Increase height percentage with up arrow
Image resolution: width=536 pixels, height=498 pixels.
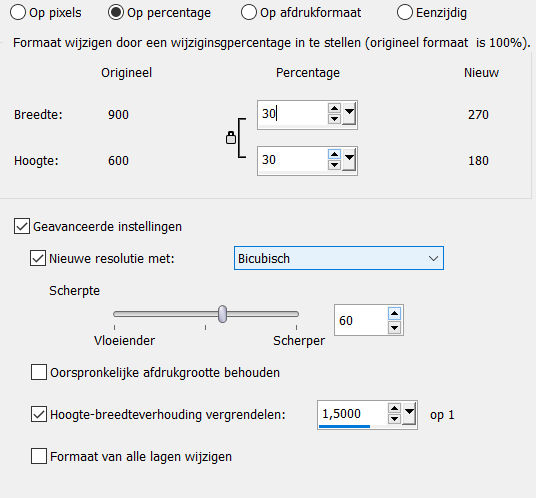point(334,154)
